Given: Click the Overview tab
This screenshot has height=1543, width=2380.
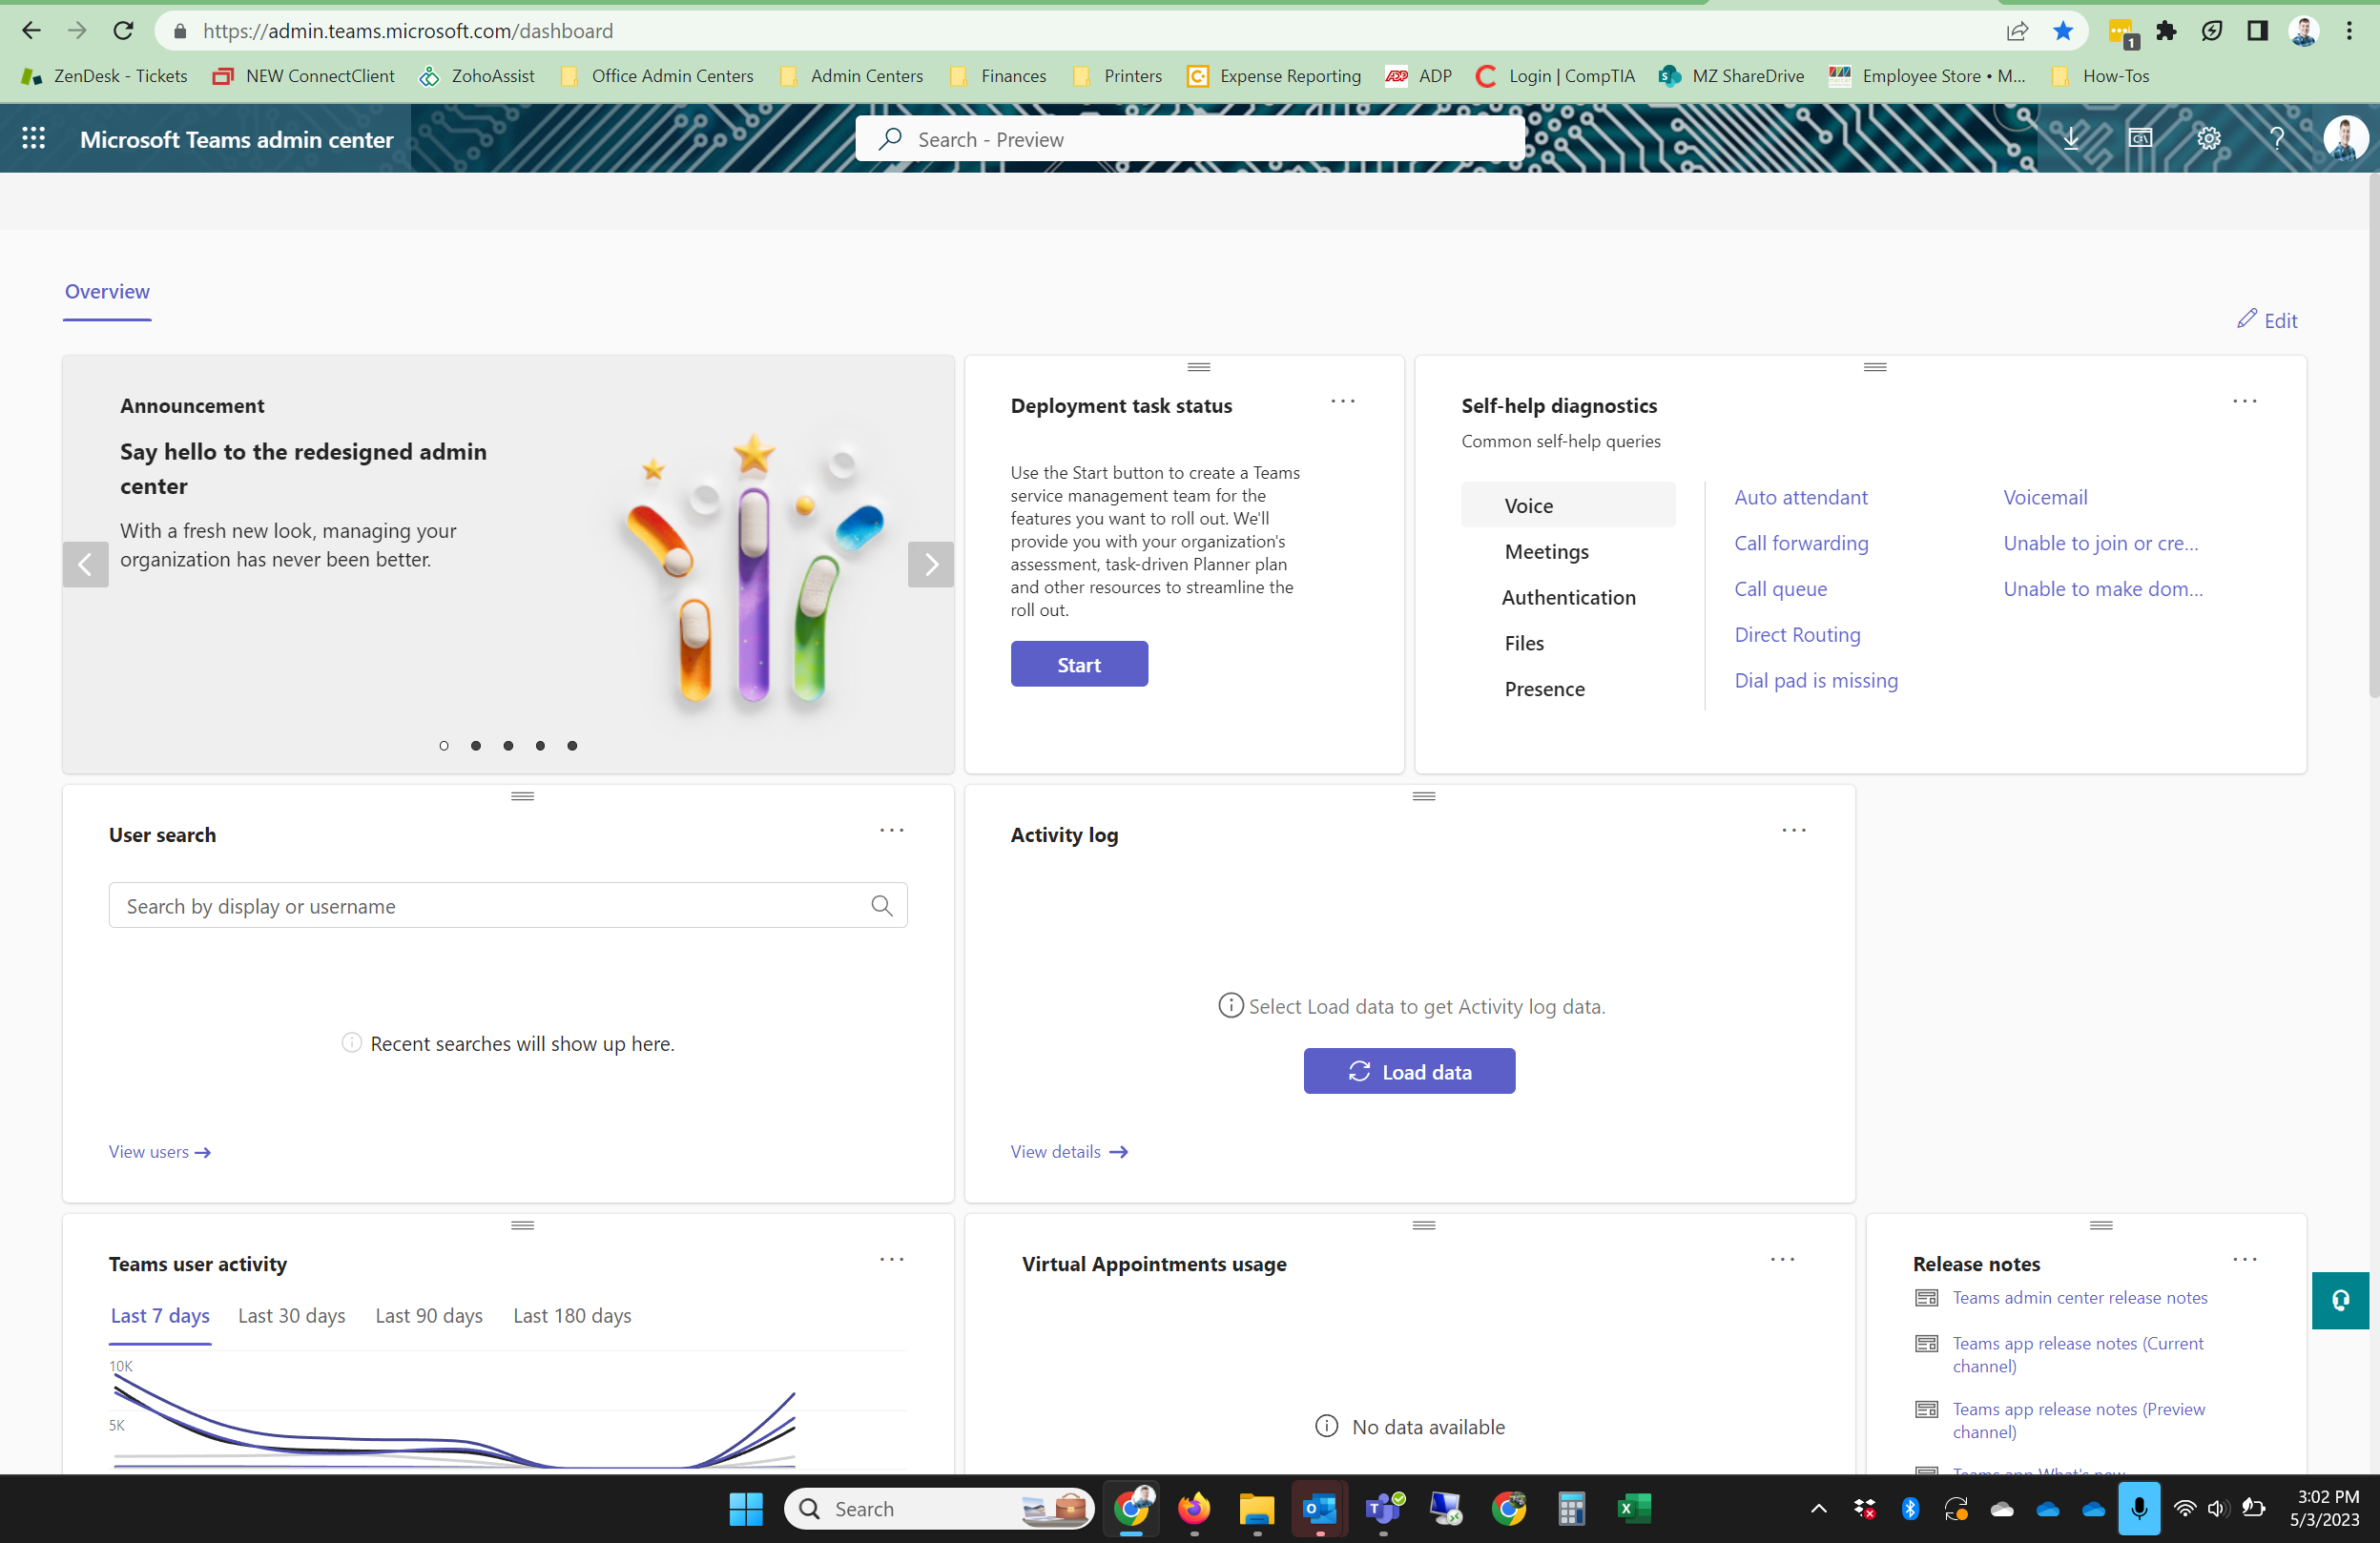Looking at the screenshot, I should [107, 292].
